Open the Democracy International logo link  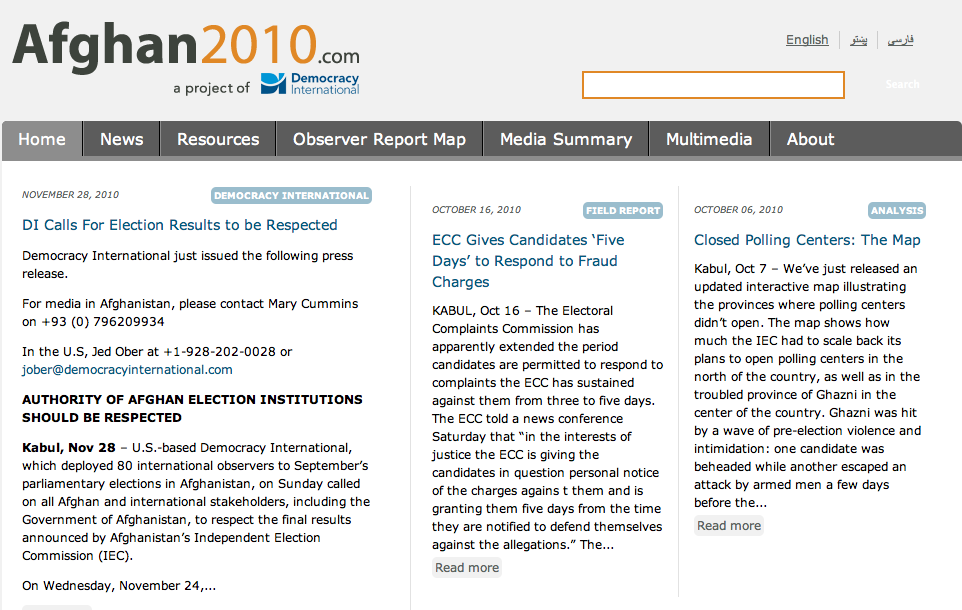coord(310,84)
